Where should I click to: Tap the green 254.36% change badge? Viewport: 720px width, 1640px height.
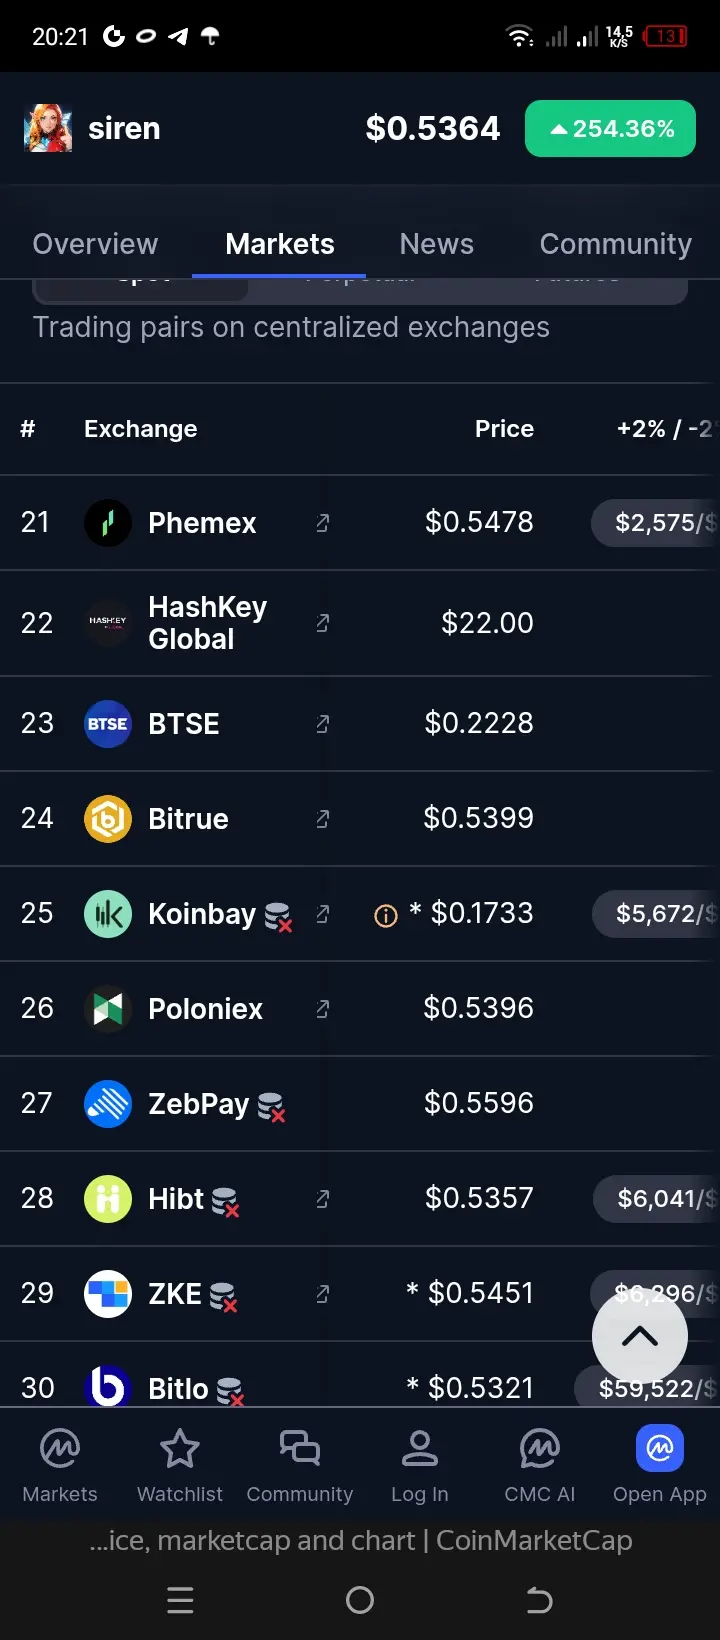coord(610,129)
